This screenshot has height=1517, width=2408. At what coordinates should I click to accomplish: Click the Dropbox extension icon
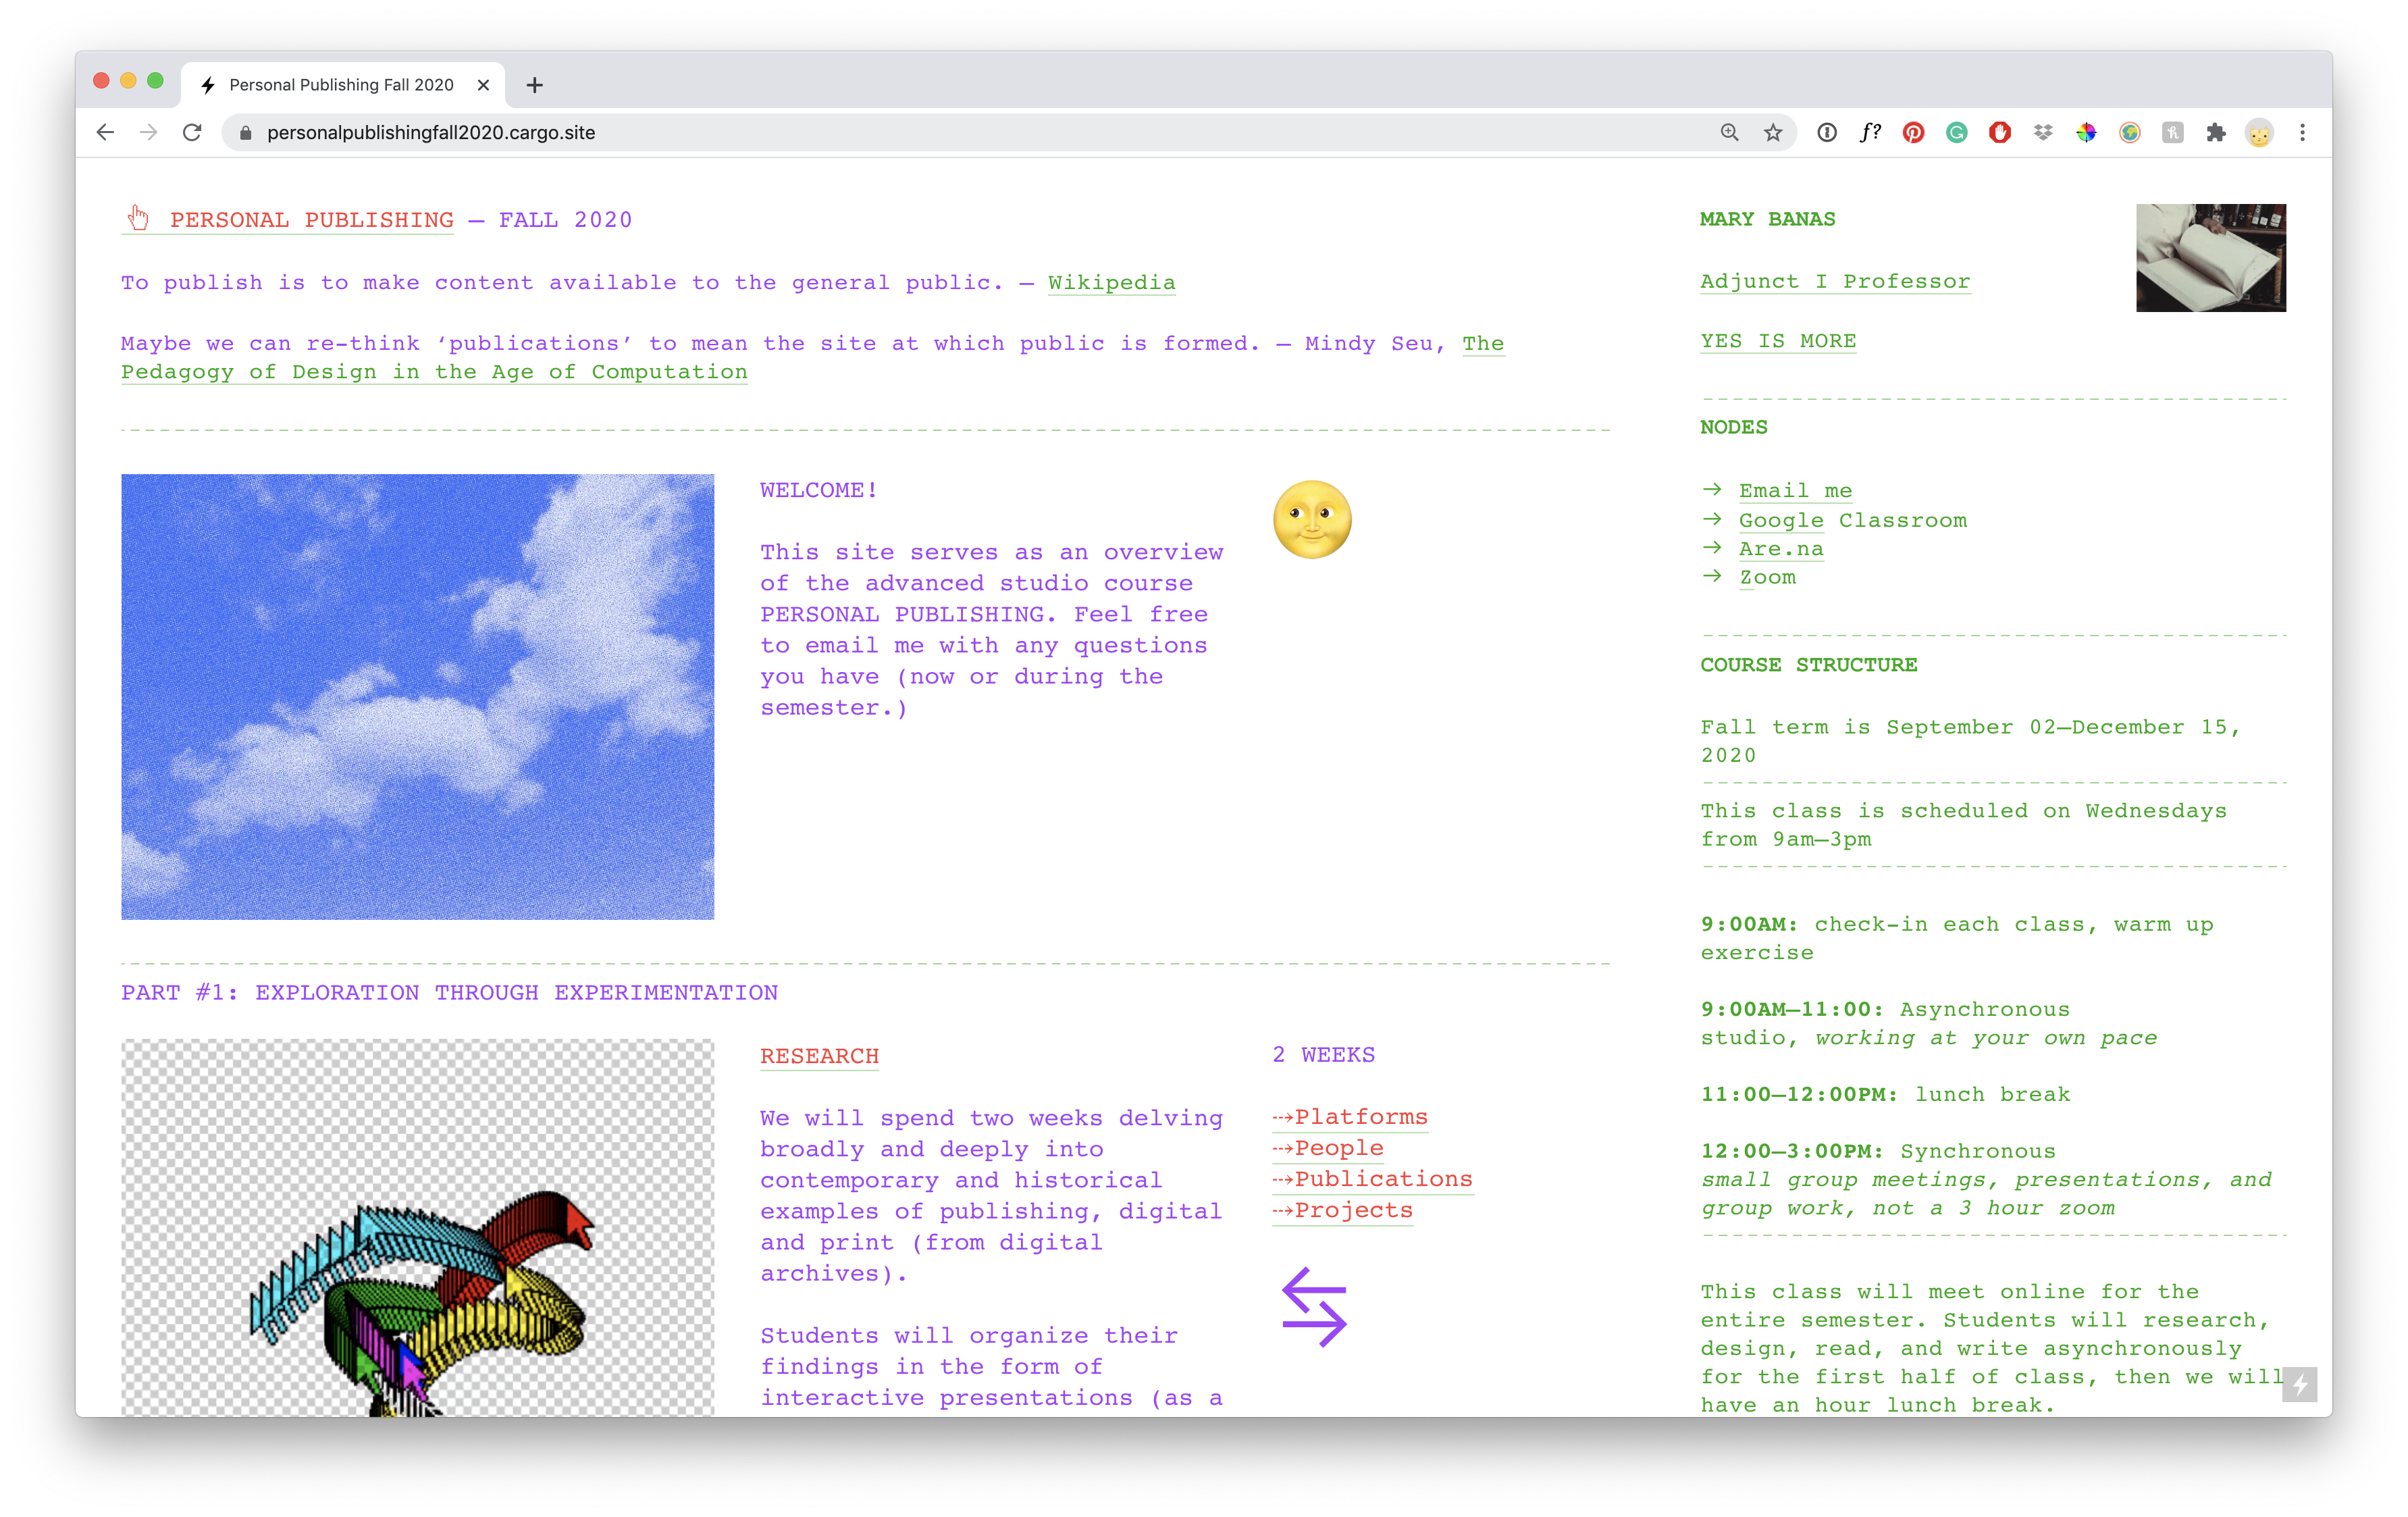coord(2043,133)
